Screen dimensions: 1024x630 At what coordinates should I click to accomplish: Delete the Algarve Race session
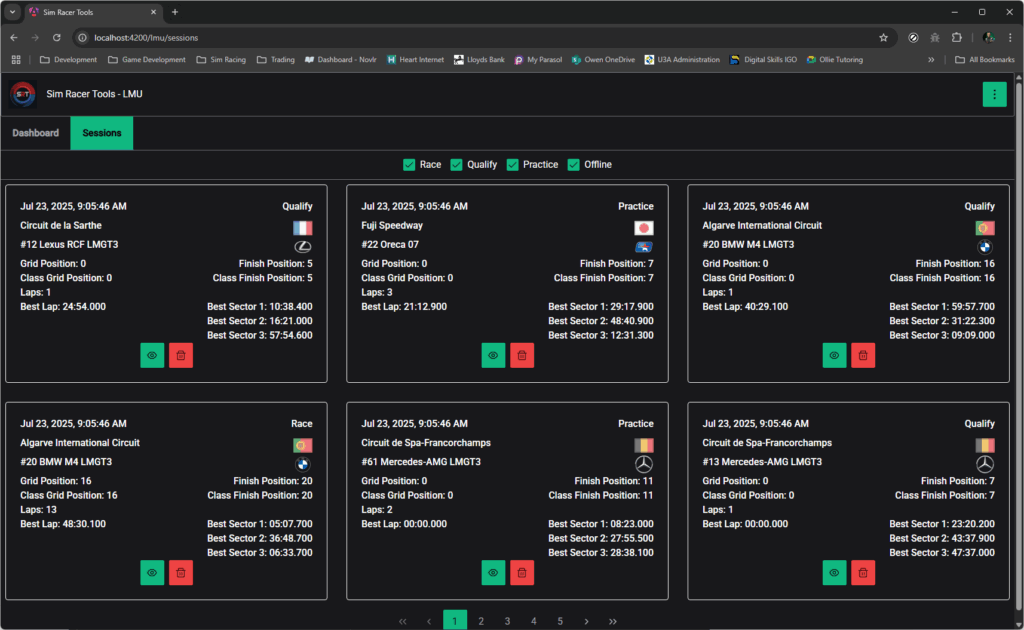[x=181, y=573]
